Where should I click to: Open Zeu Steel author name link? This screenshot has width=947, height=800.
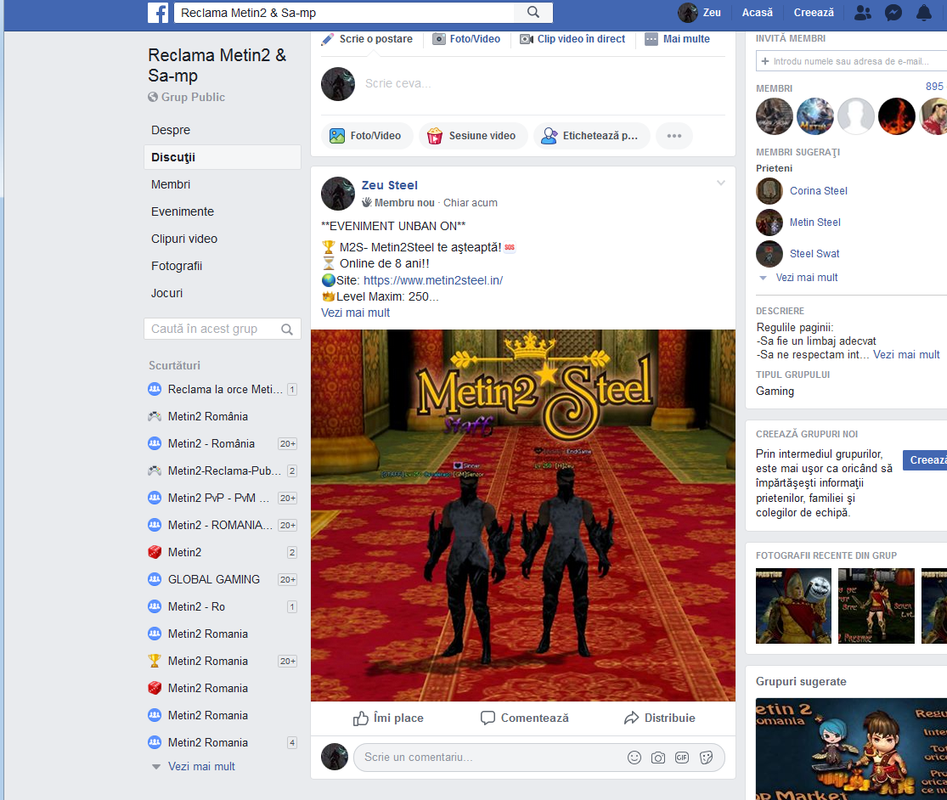[x=390, y=185]
